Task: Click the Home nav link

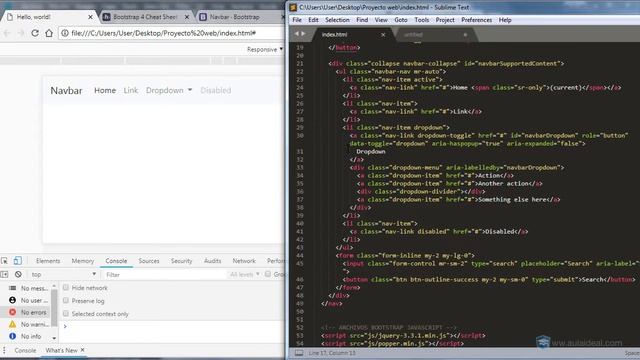Action: pyautogui.click(x=105, y=90)
